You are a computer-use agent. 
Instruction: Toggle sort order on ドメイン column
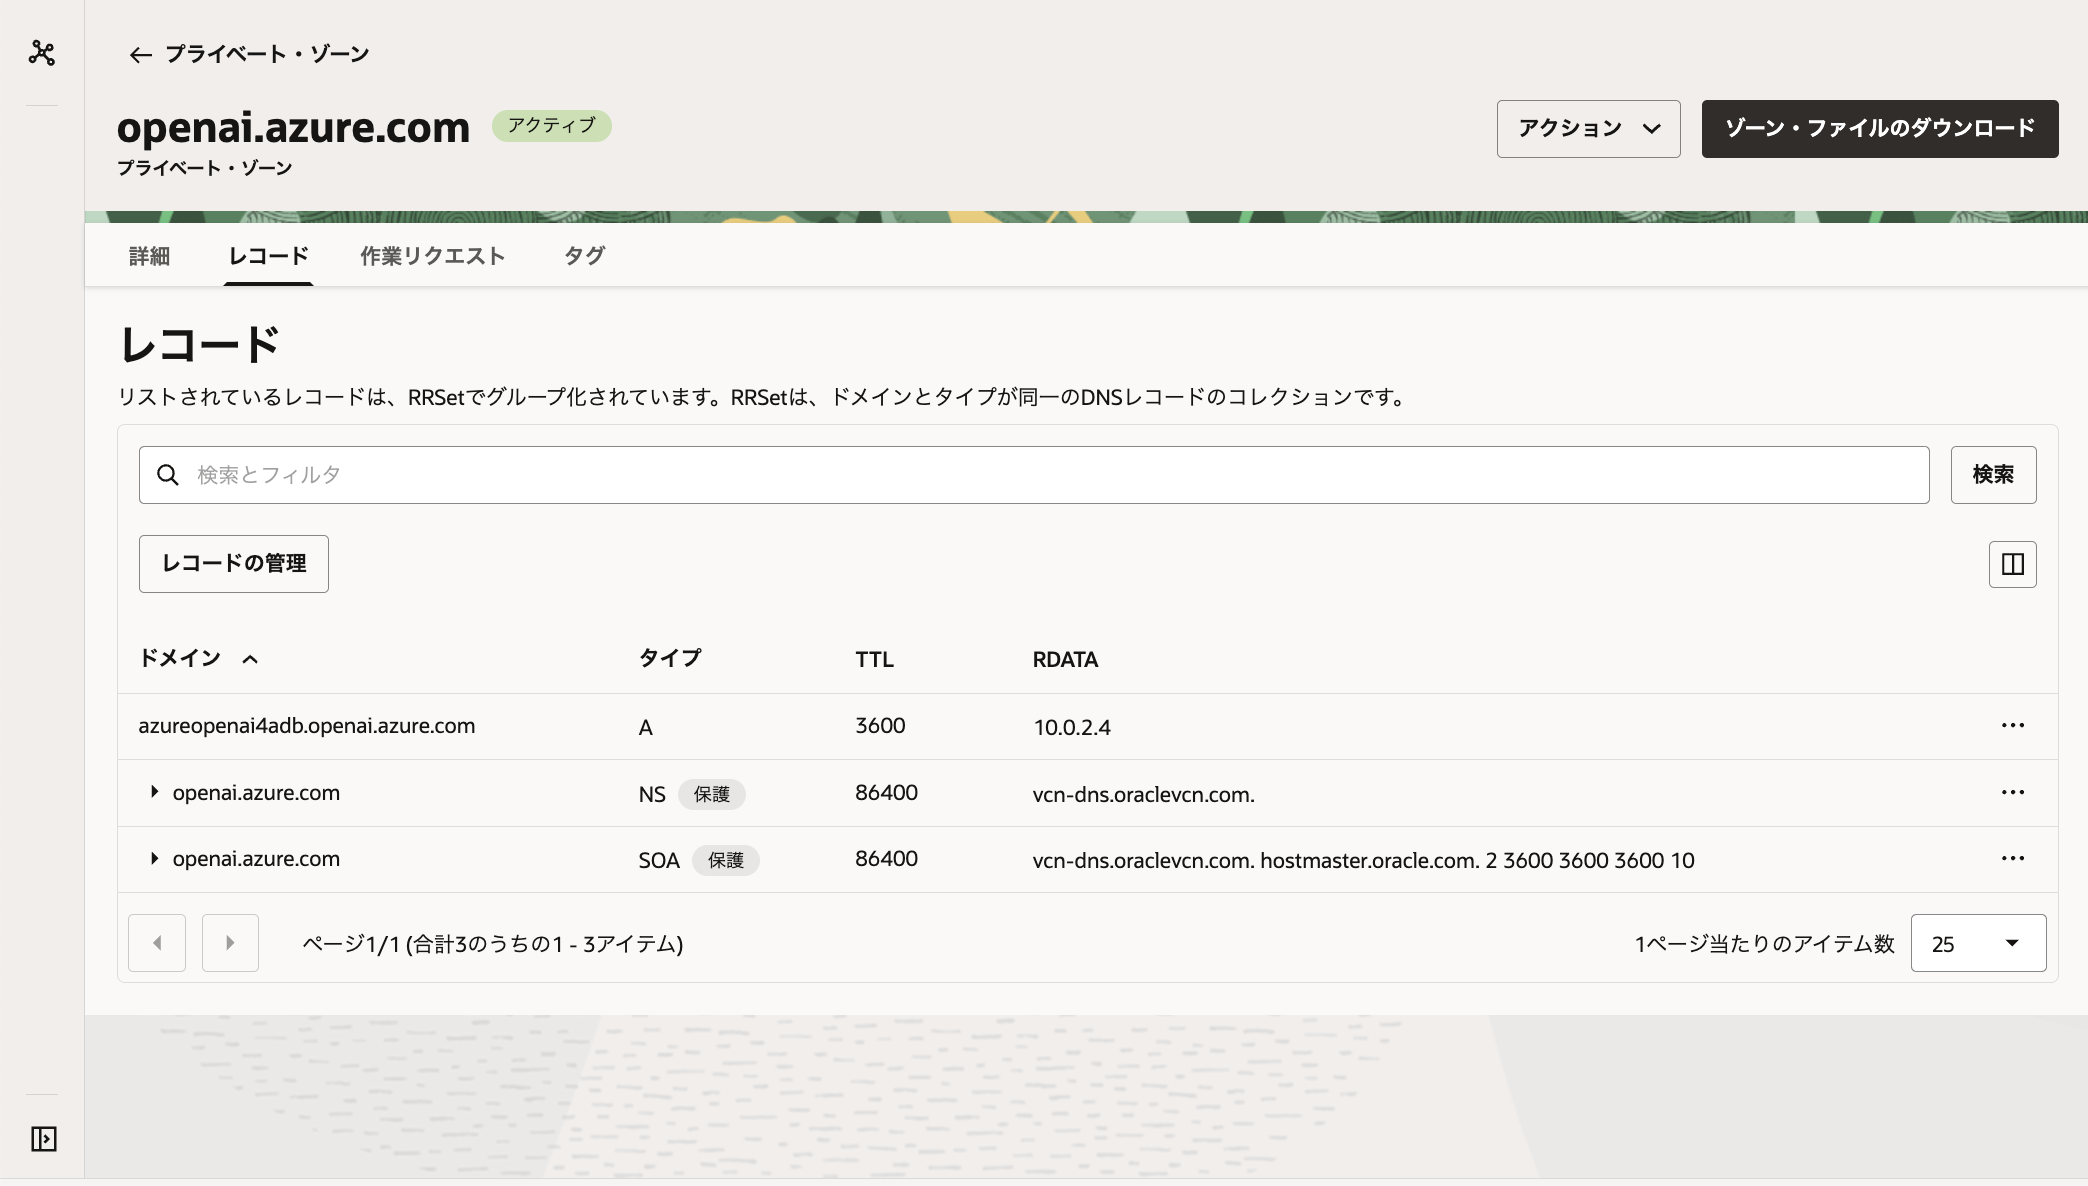click(251, 659)
